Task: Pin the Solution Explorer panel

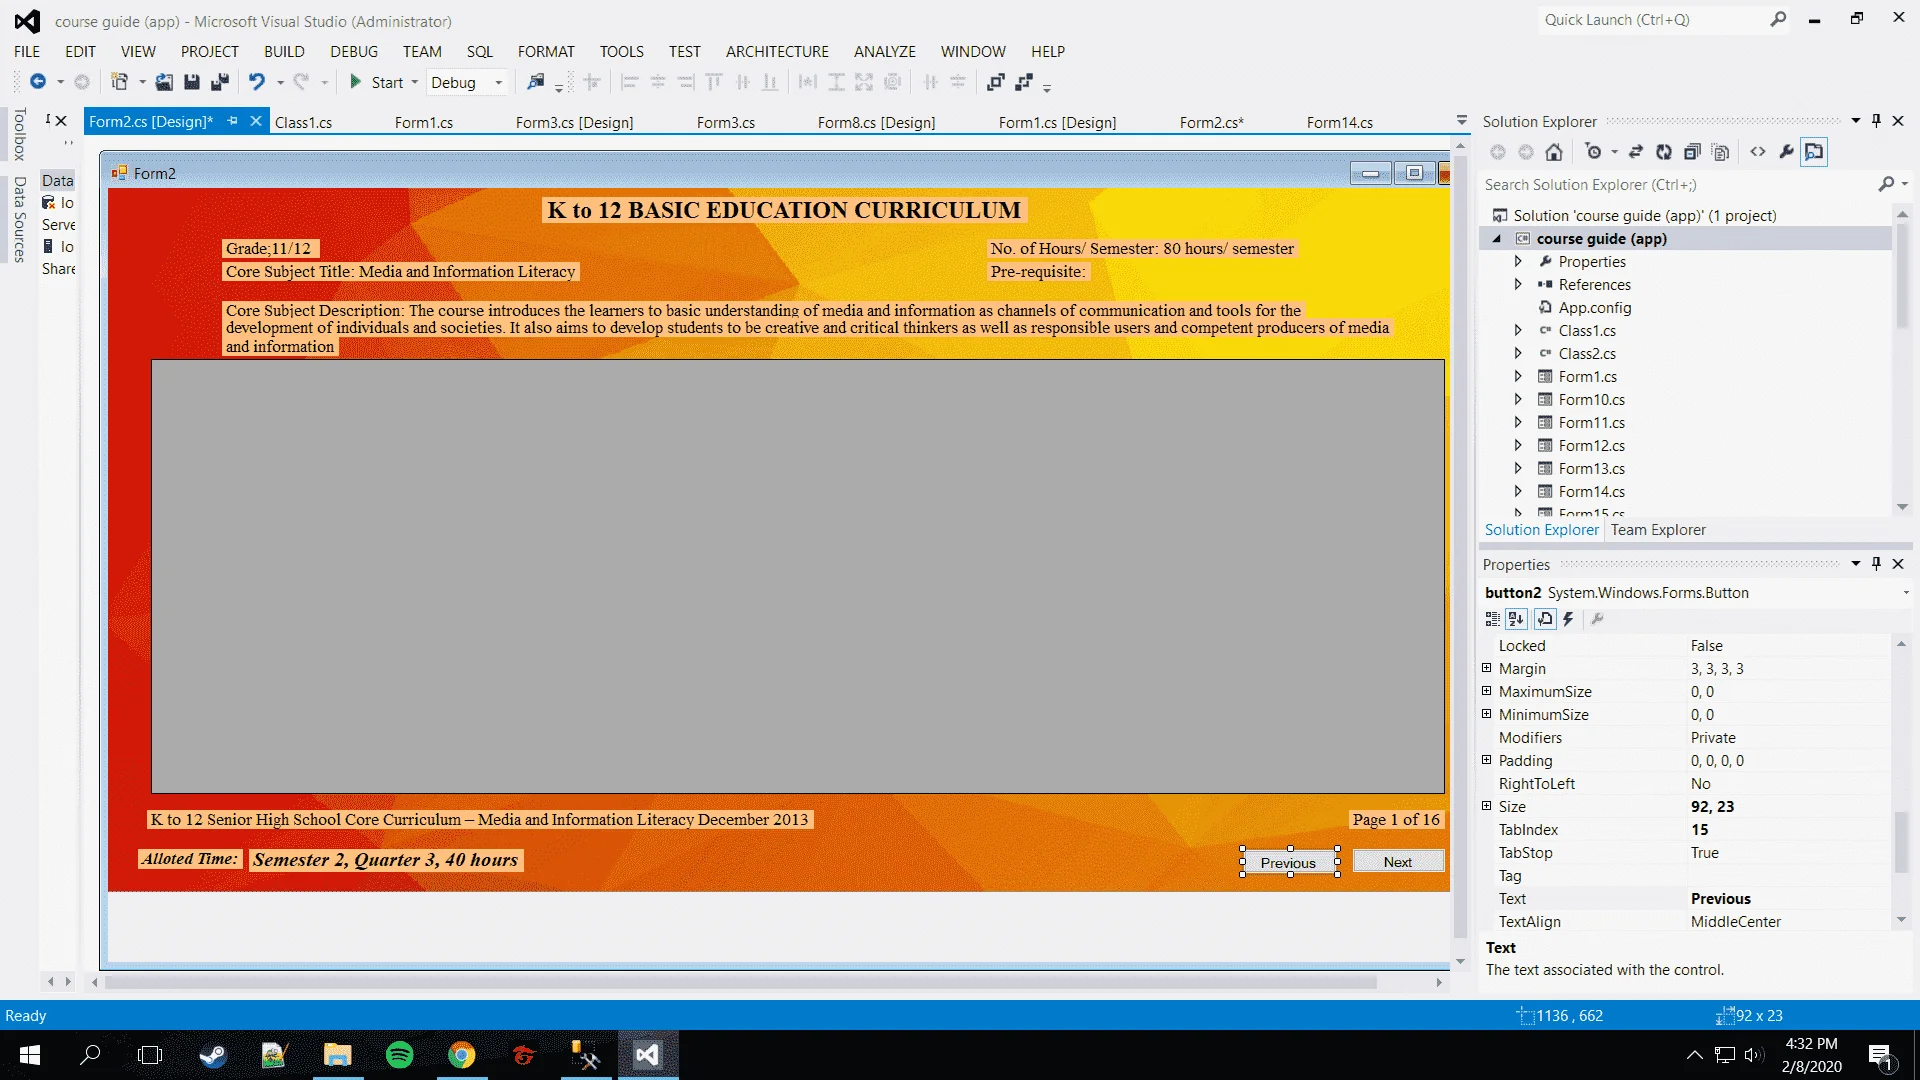Action: pos(1876,121)
